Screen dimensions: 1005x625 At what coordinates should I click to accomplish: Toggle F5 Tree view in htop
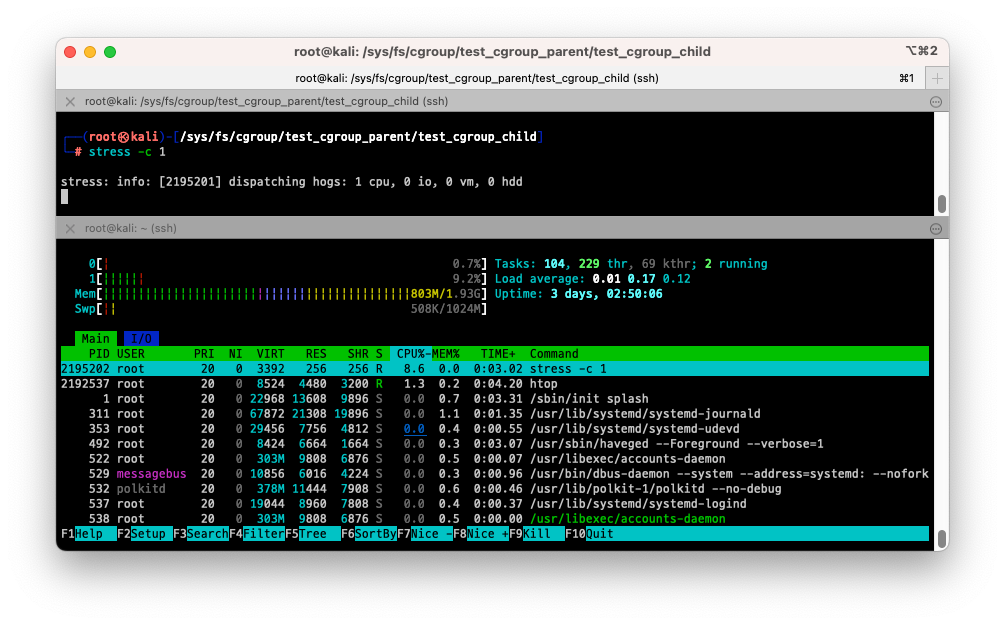coord(312,534)
